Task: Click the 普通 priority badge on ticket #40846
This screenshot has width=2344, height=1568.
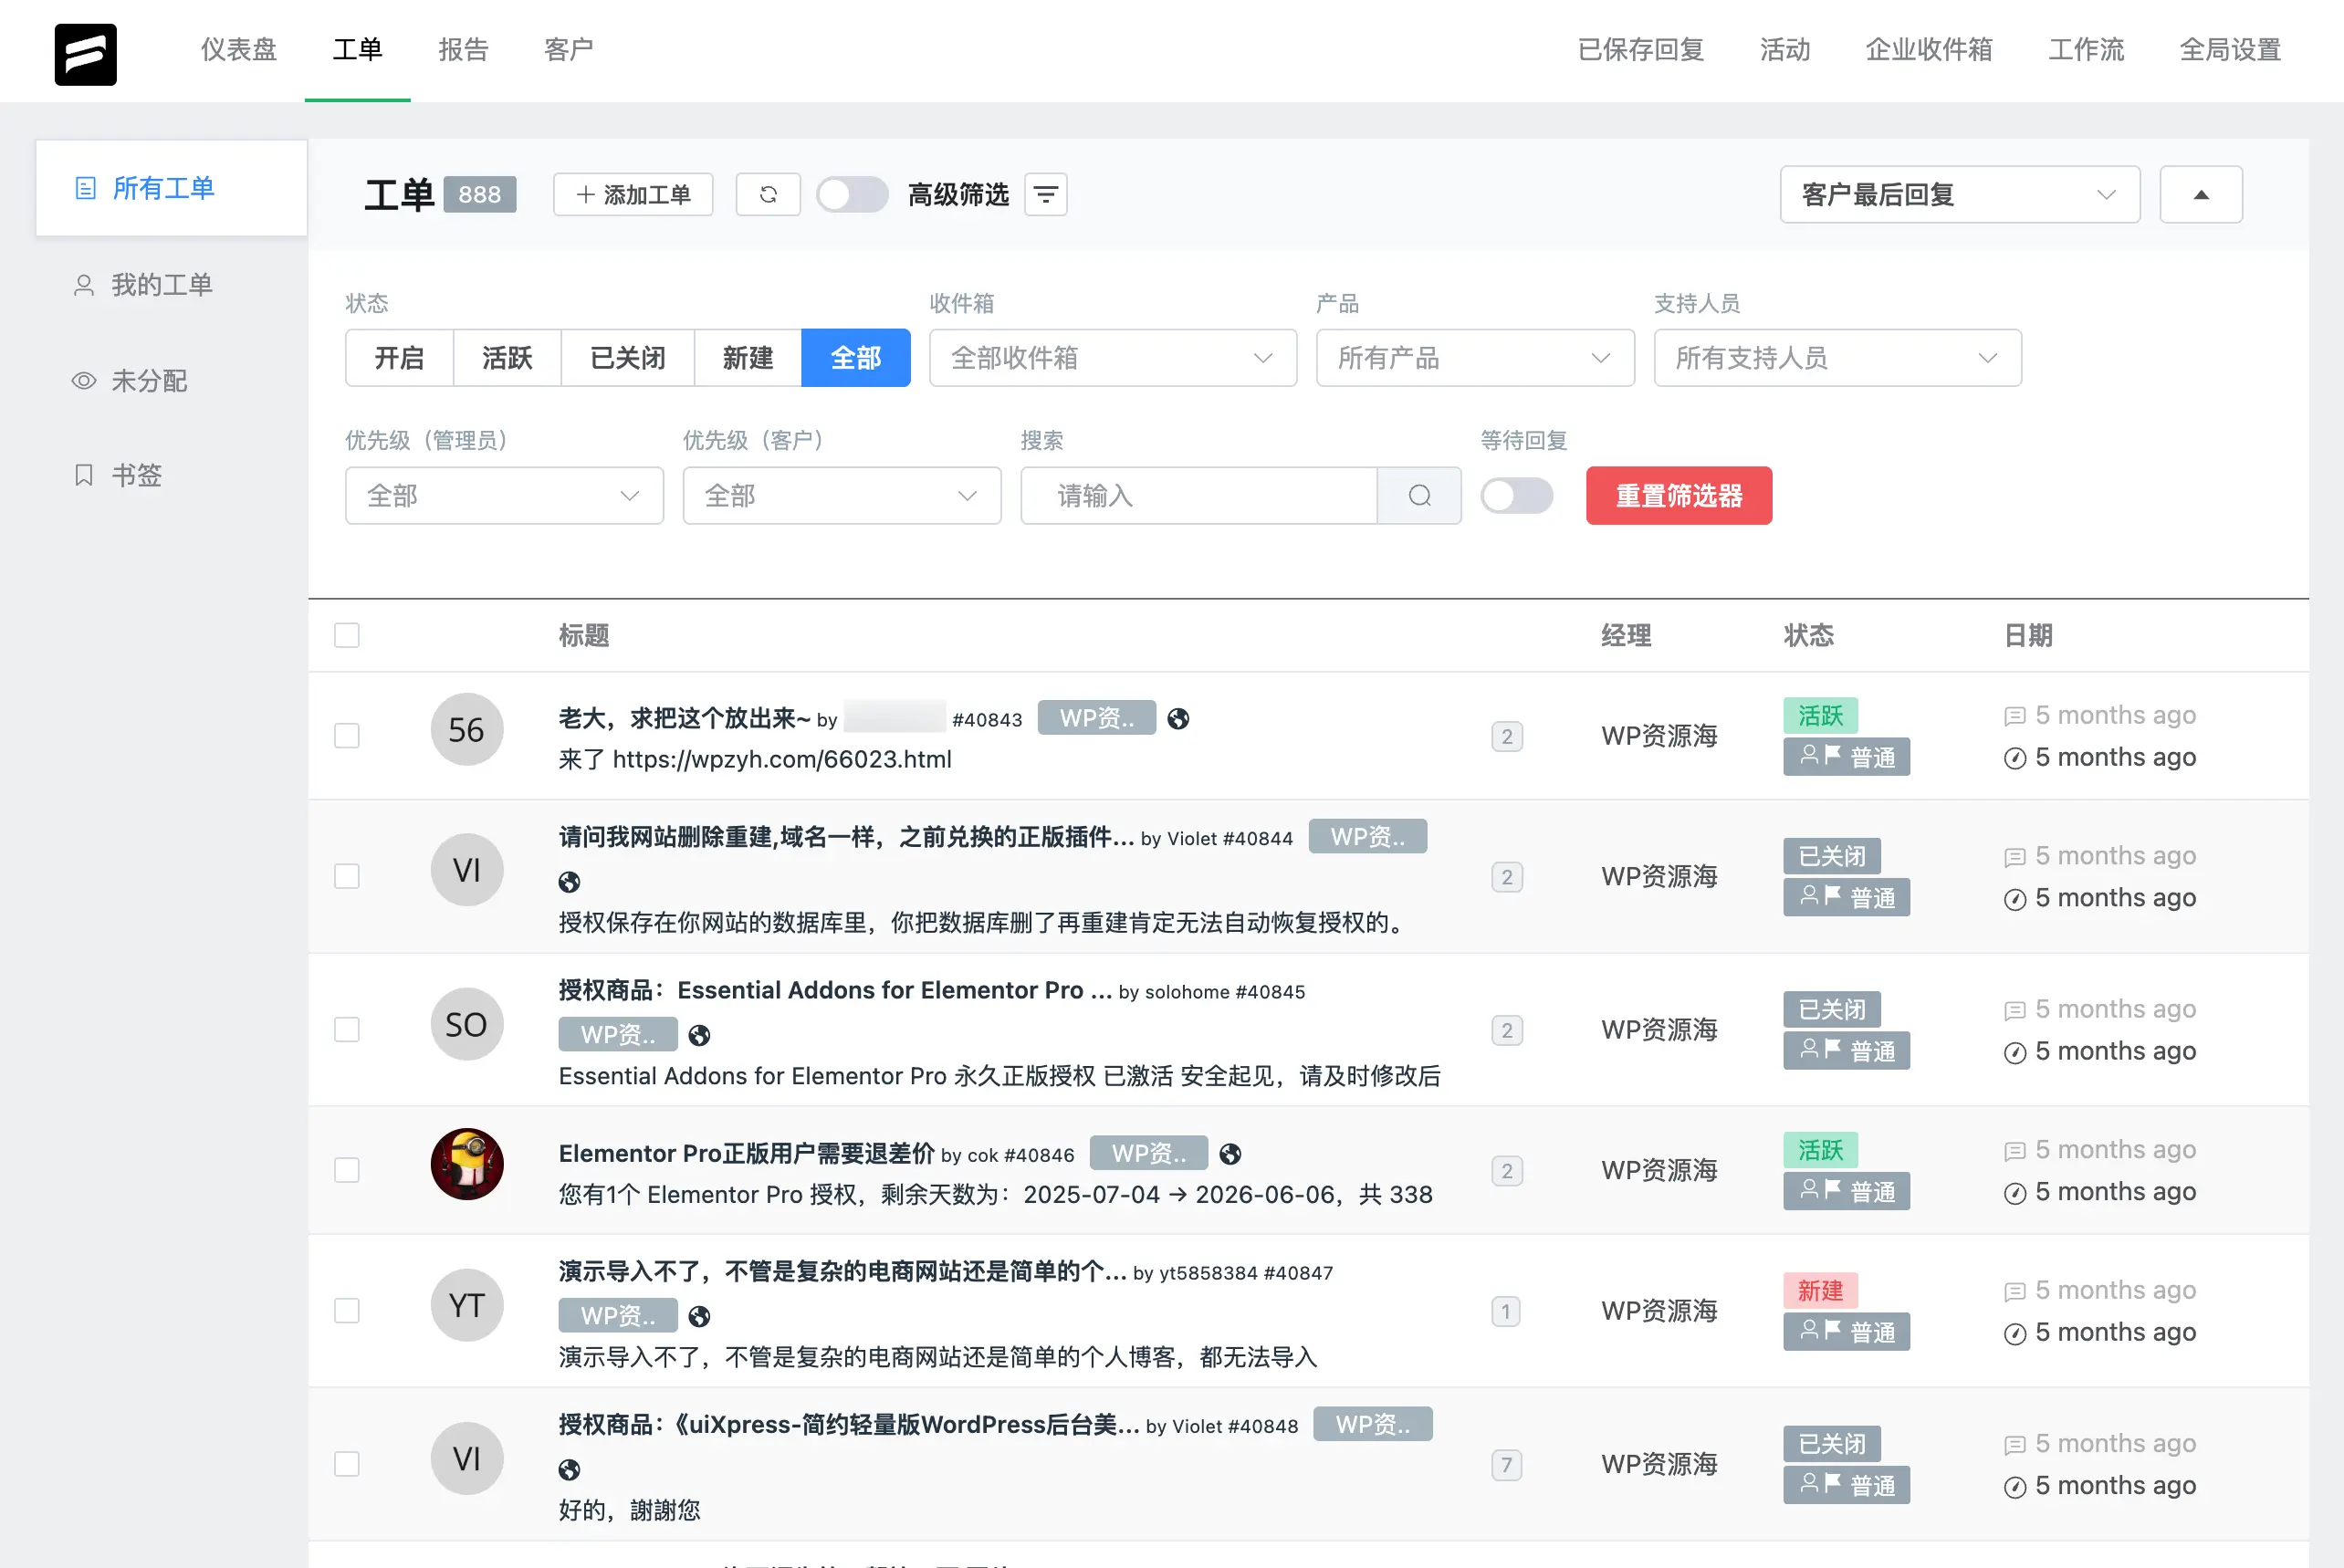Action: coord(1846,1192)
